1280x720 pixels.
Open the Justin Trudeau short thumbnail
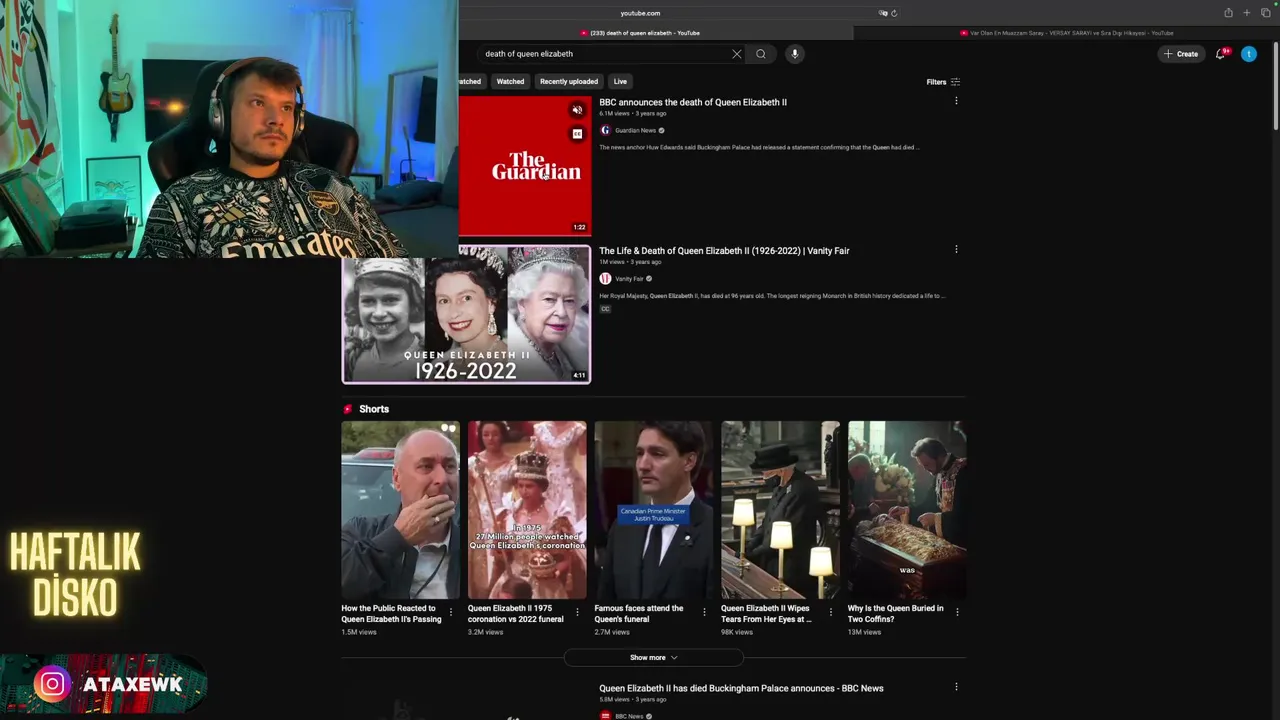click(x=654, y=510)
